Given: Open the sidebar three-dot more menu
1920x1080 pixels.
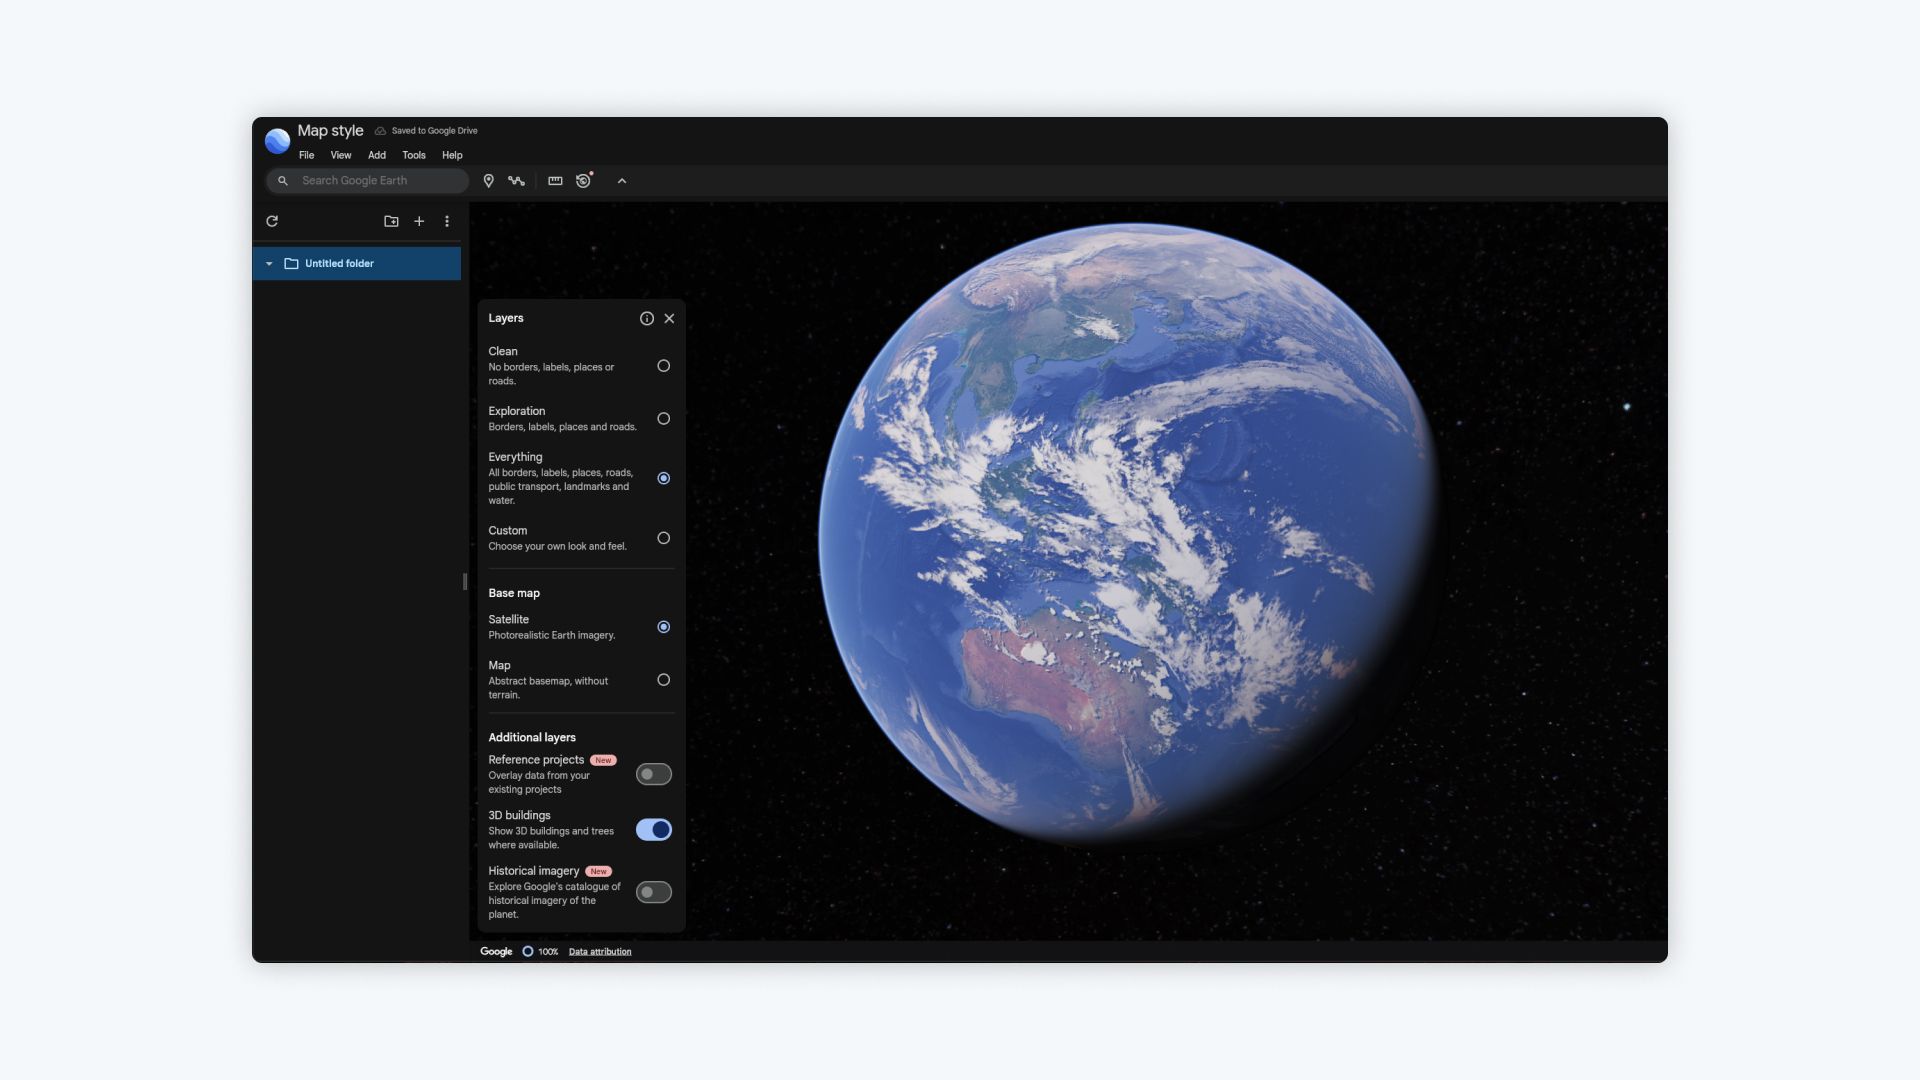Looking at the screenshot, I should coord(447,221).
